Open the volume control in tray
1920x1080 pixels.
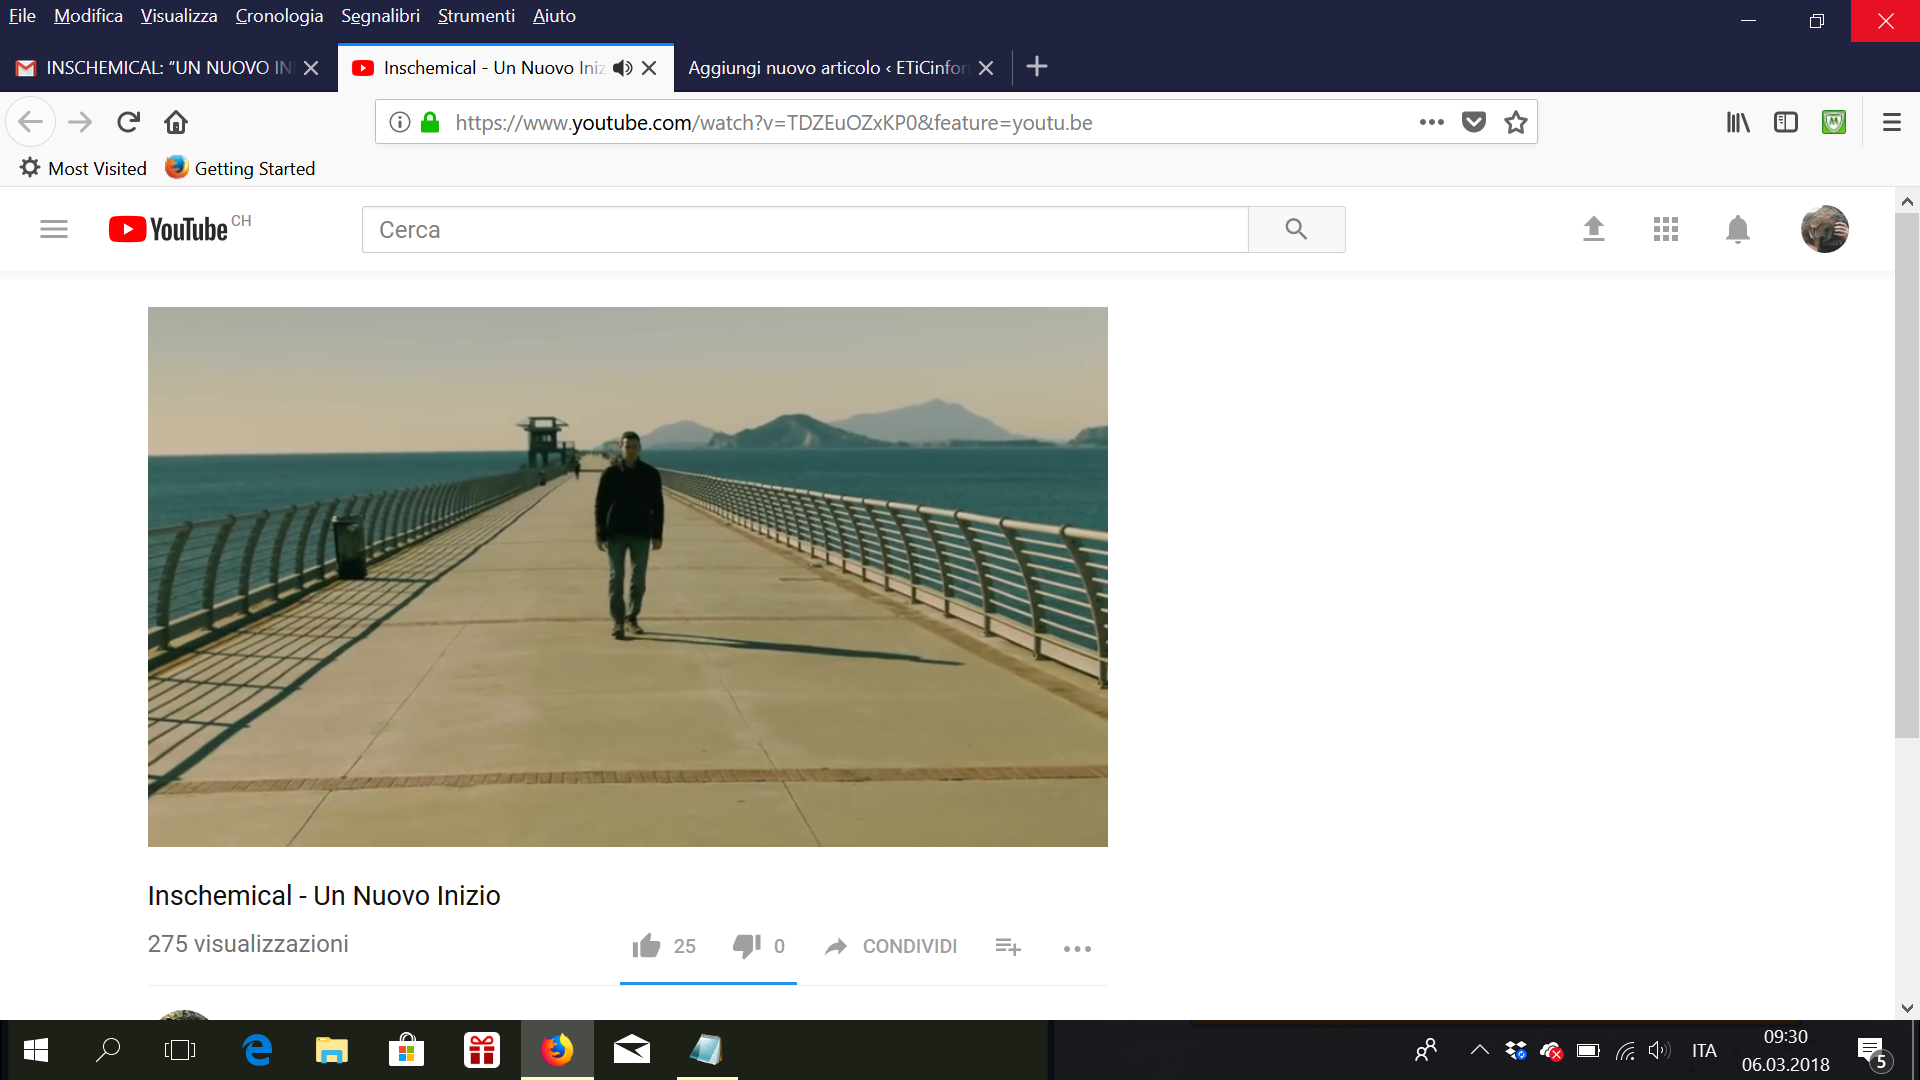pos(1660,1050)
